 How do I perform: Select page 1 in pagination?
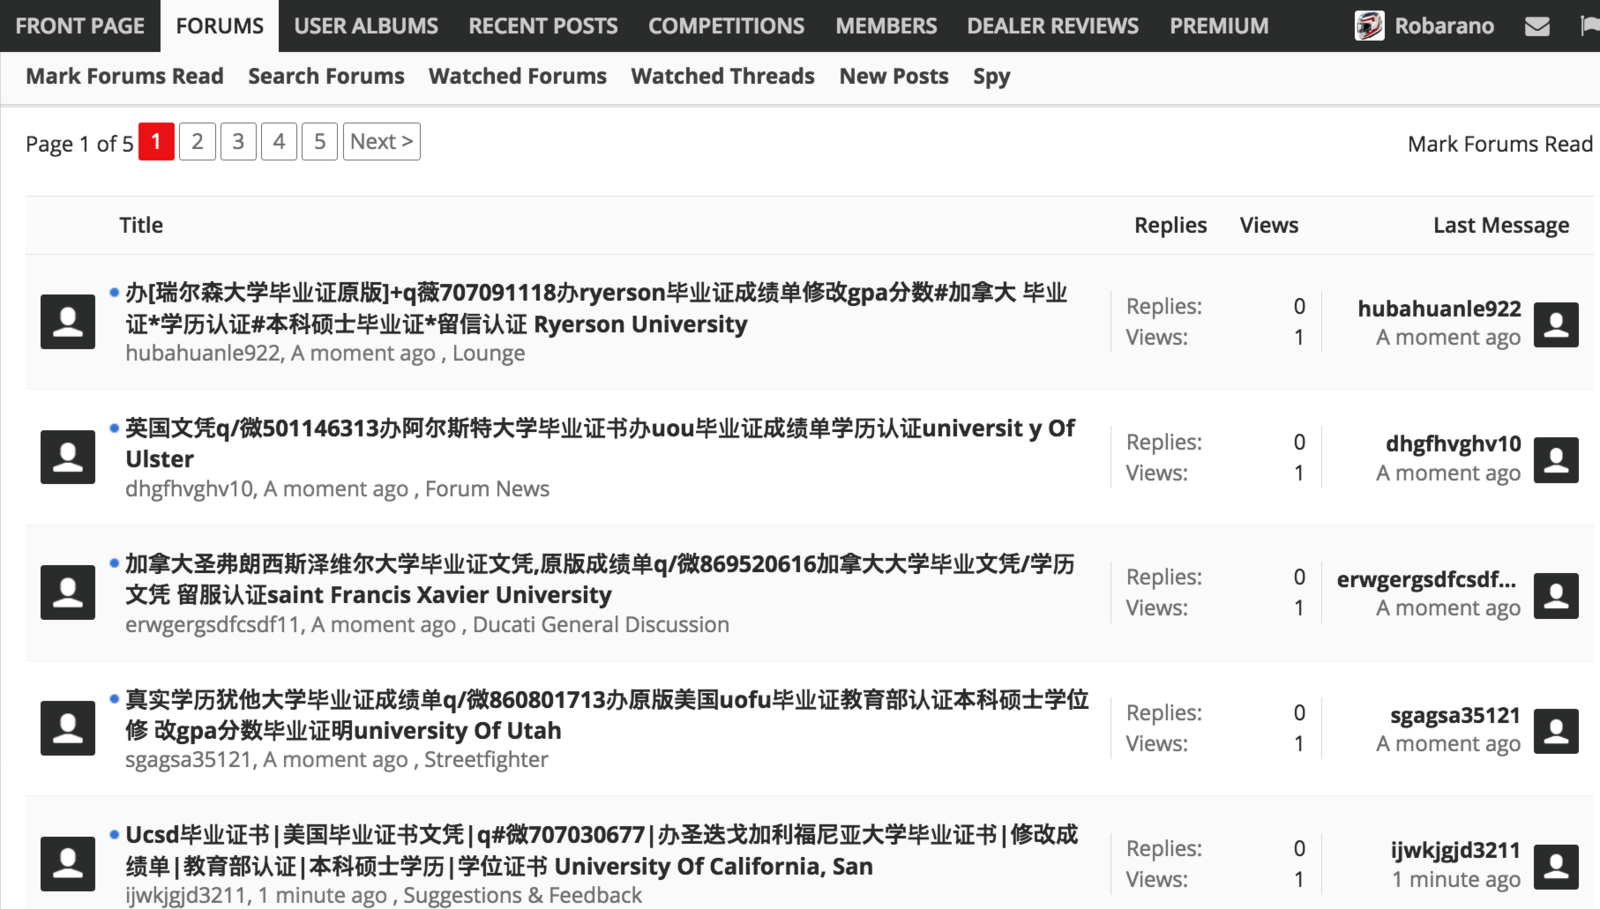[x=156, y=141]
